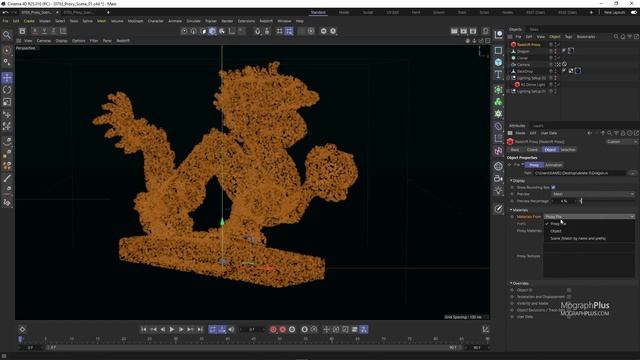The height and width of the screenshot is (360, 640).
Task: Select the Live Selection tool
Action: click(7, 51)
